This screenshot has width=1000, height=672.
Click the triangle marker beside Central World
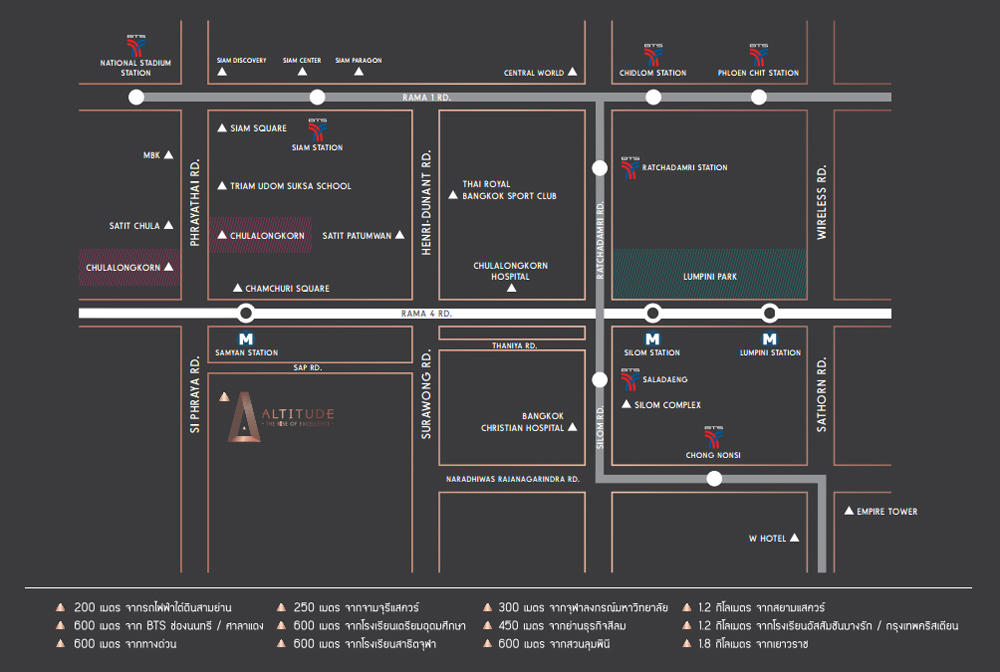(x=573, y=72)
